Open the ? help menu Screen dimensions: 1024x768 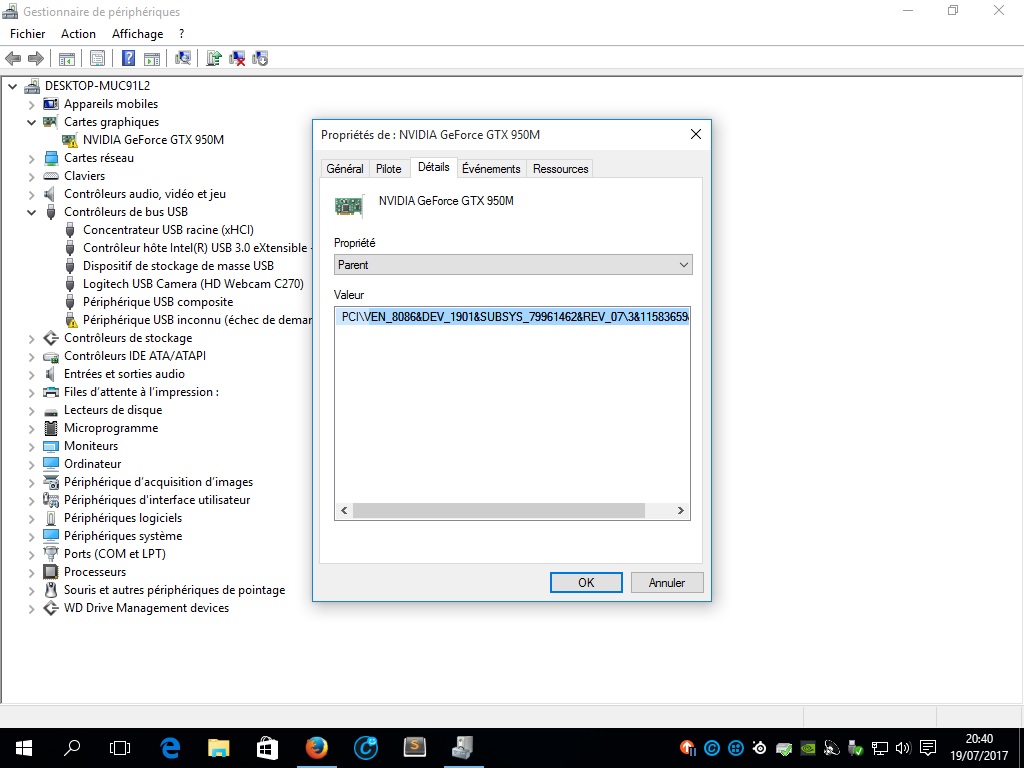(182, 34)
